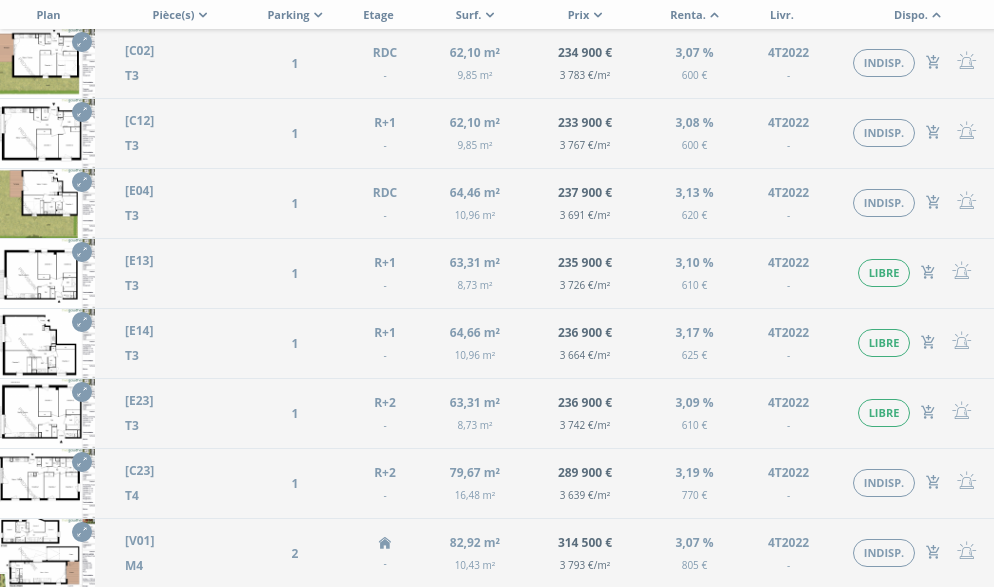Click the alert siren icon for lot C02
This screenshot has width=994, height=587.
coord(966,62)
